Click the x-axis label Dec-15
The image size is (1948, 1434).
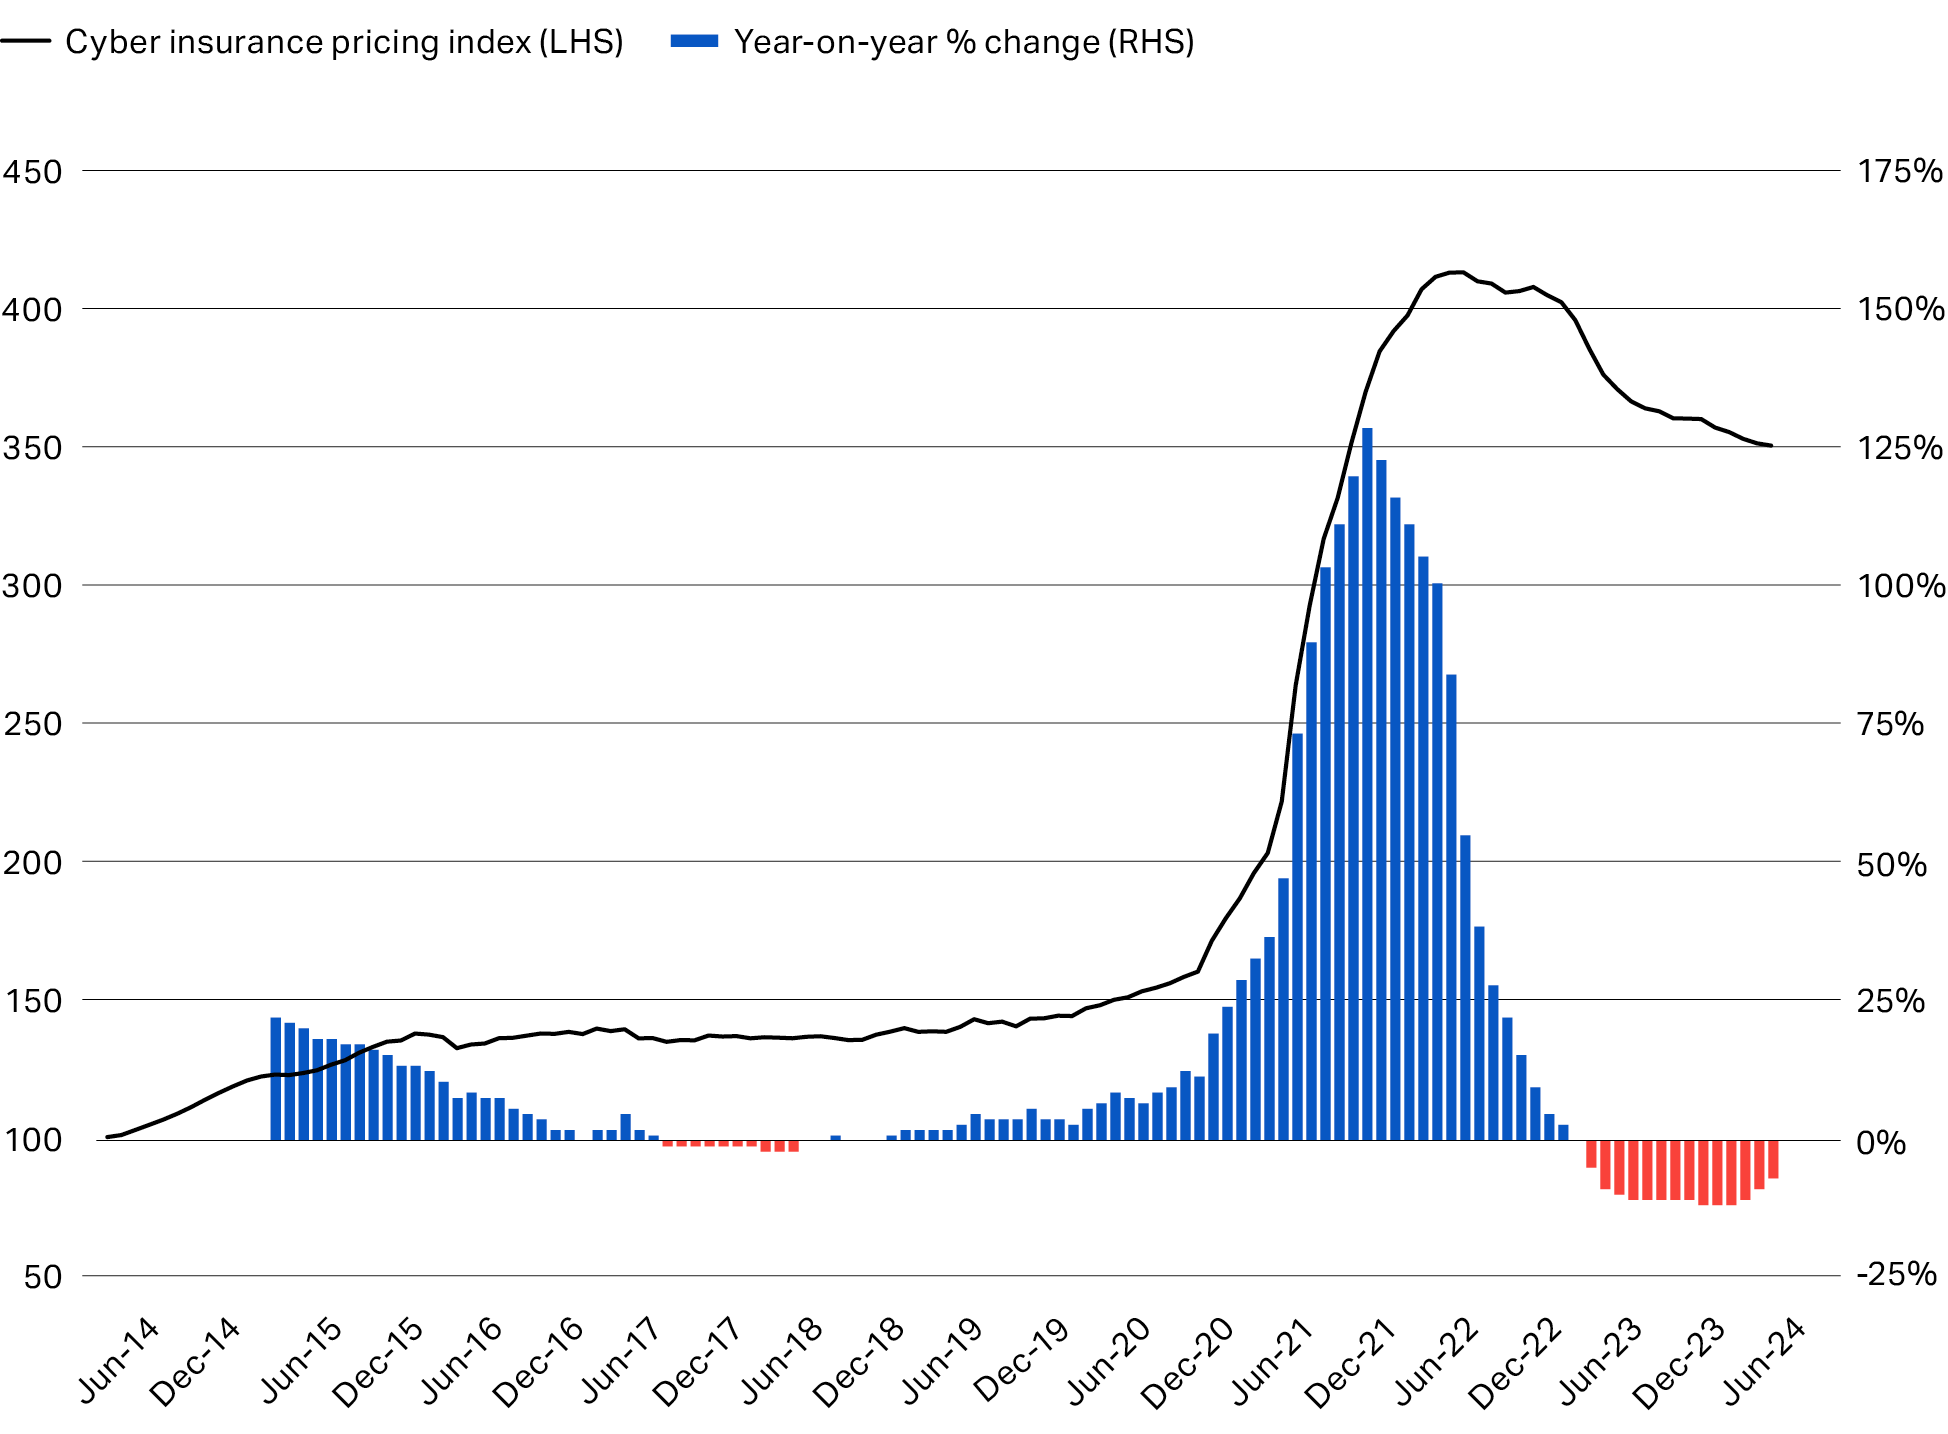(379, 1362)
